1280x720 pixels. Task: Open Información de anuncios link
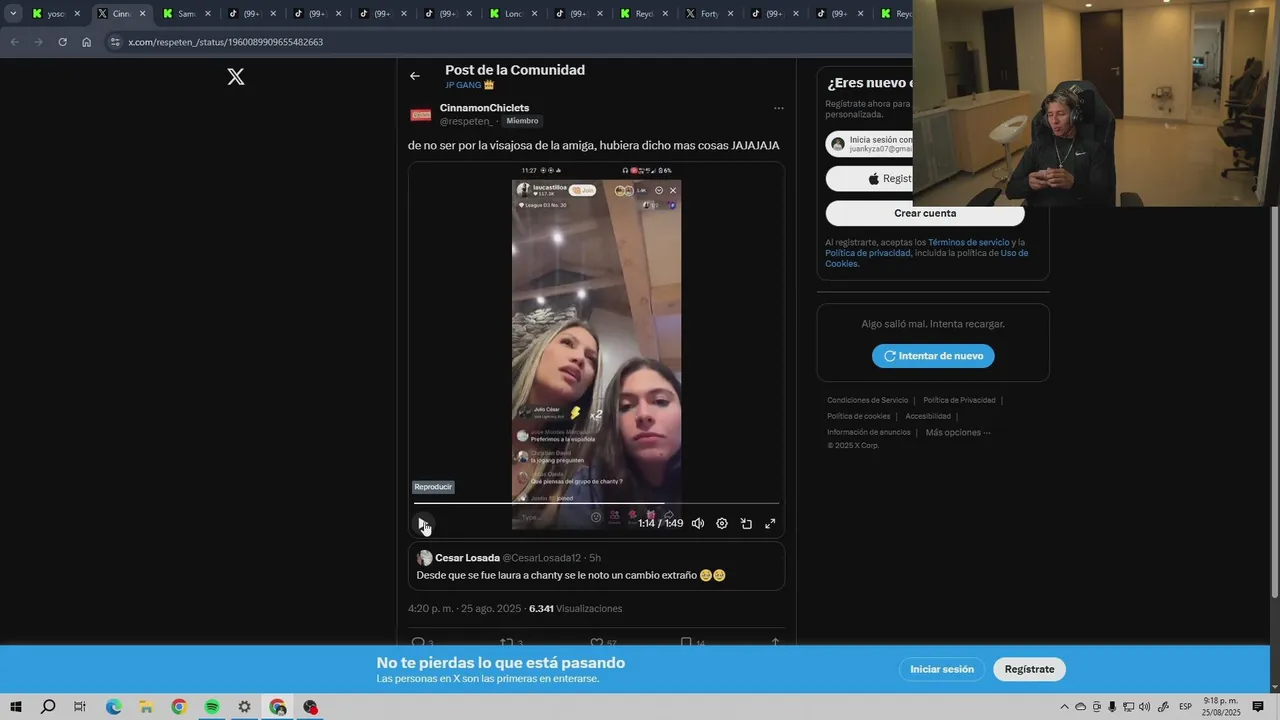869,432
